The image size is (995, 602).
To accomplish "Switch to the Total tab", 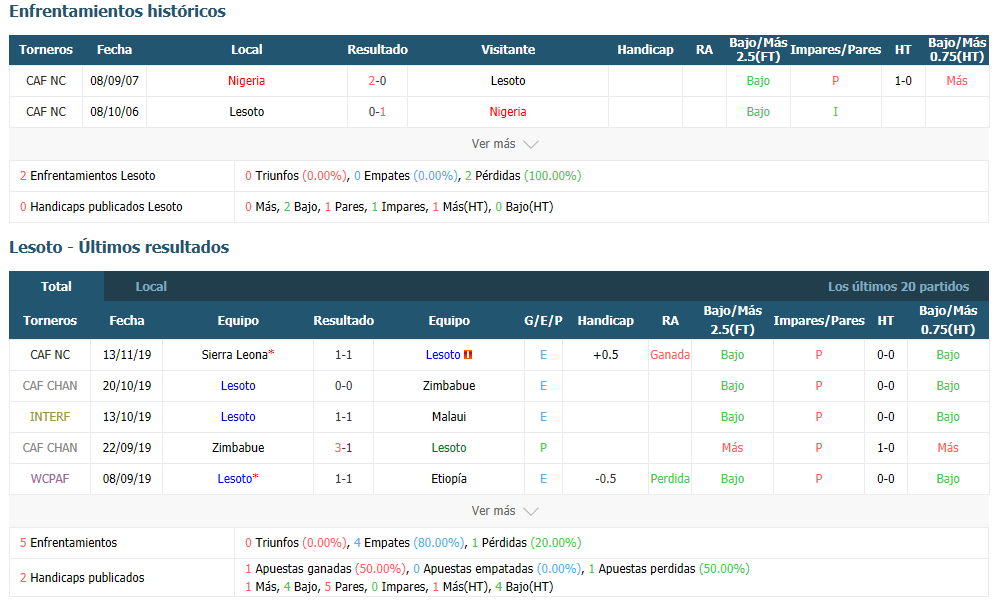I will (x=56, y=286).
